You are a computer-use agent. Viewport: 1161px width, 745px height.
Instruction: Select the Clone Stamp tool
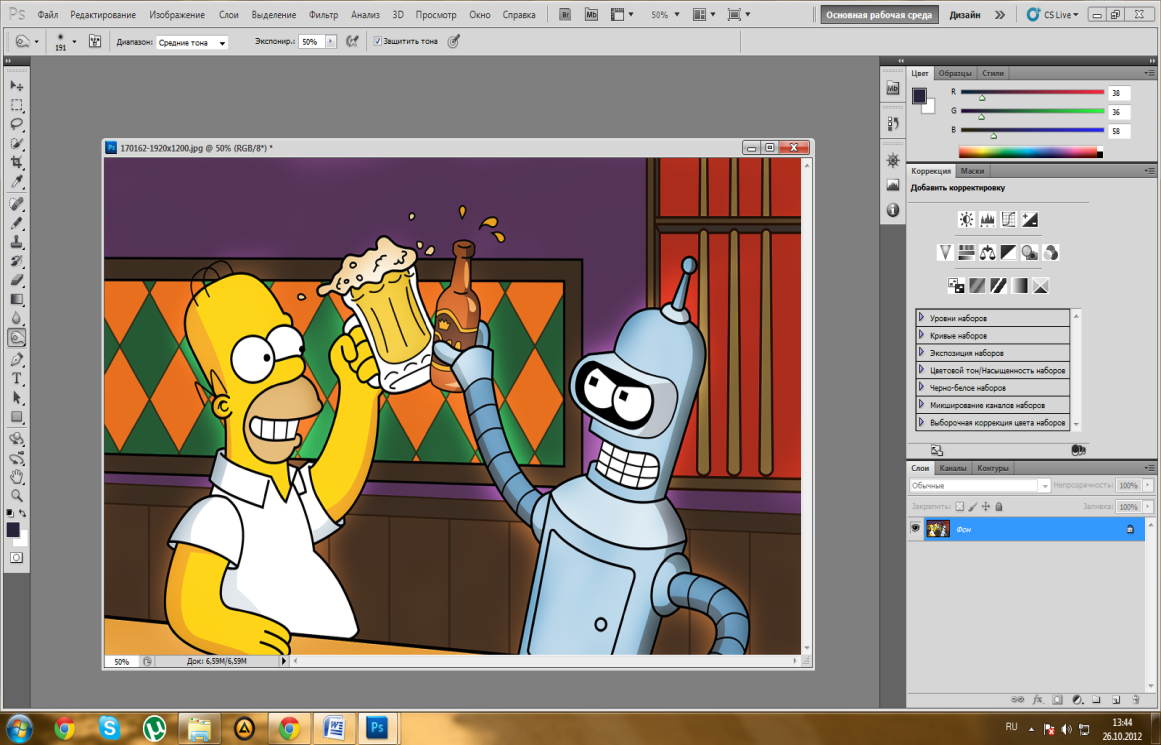tap(16, 242)
